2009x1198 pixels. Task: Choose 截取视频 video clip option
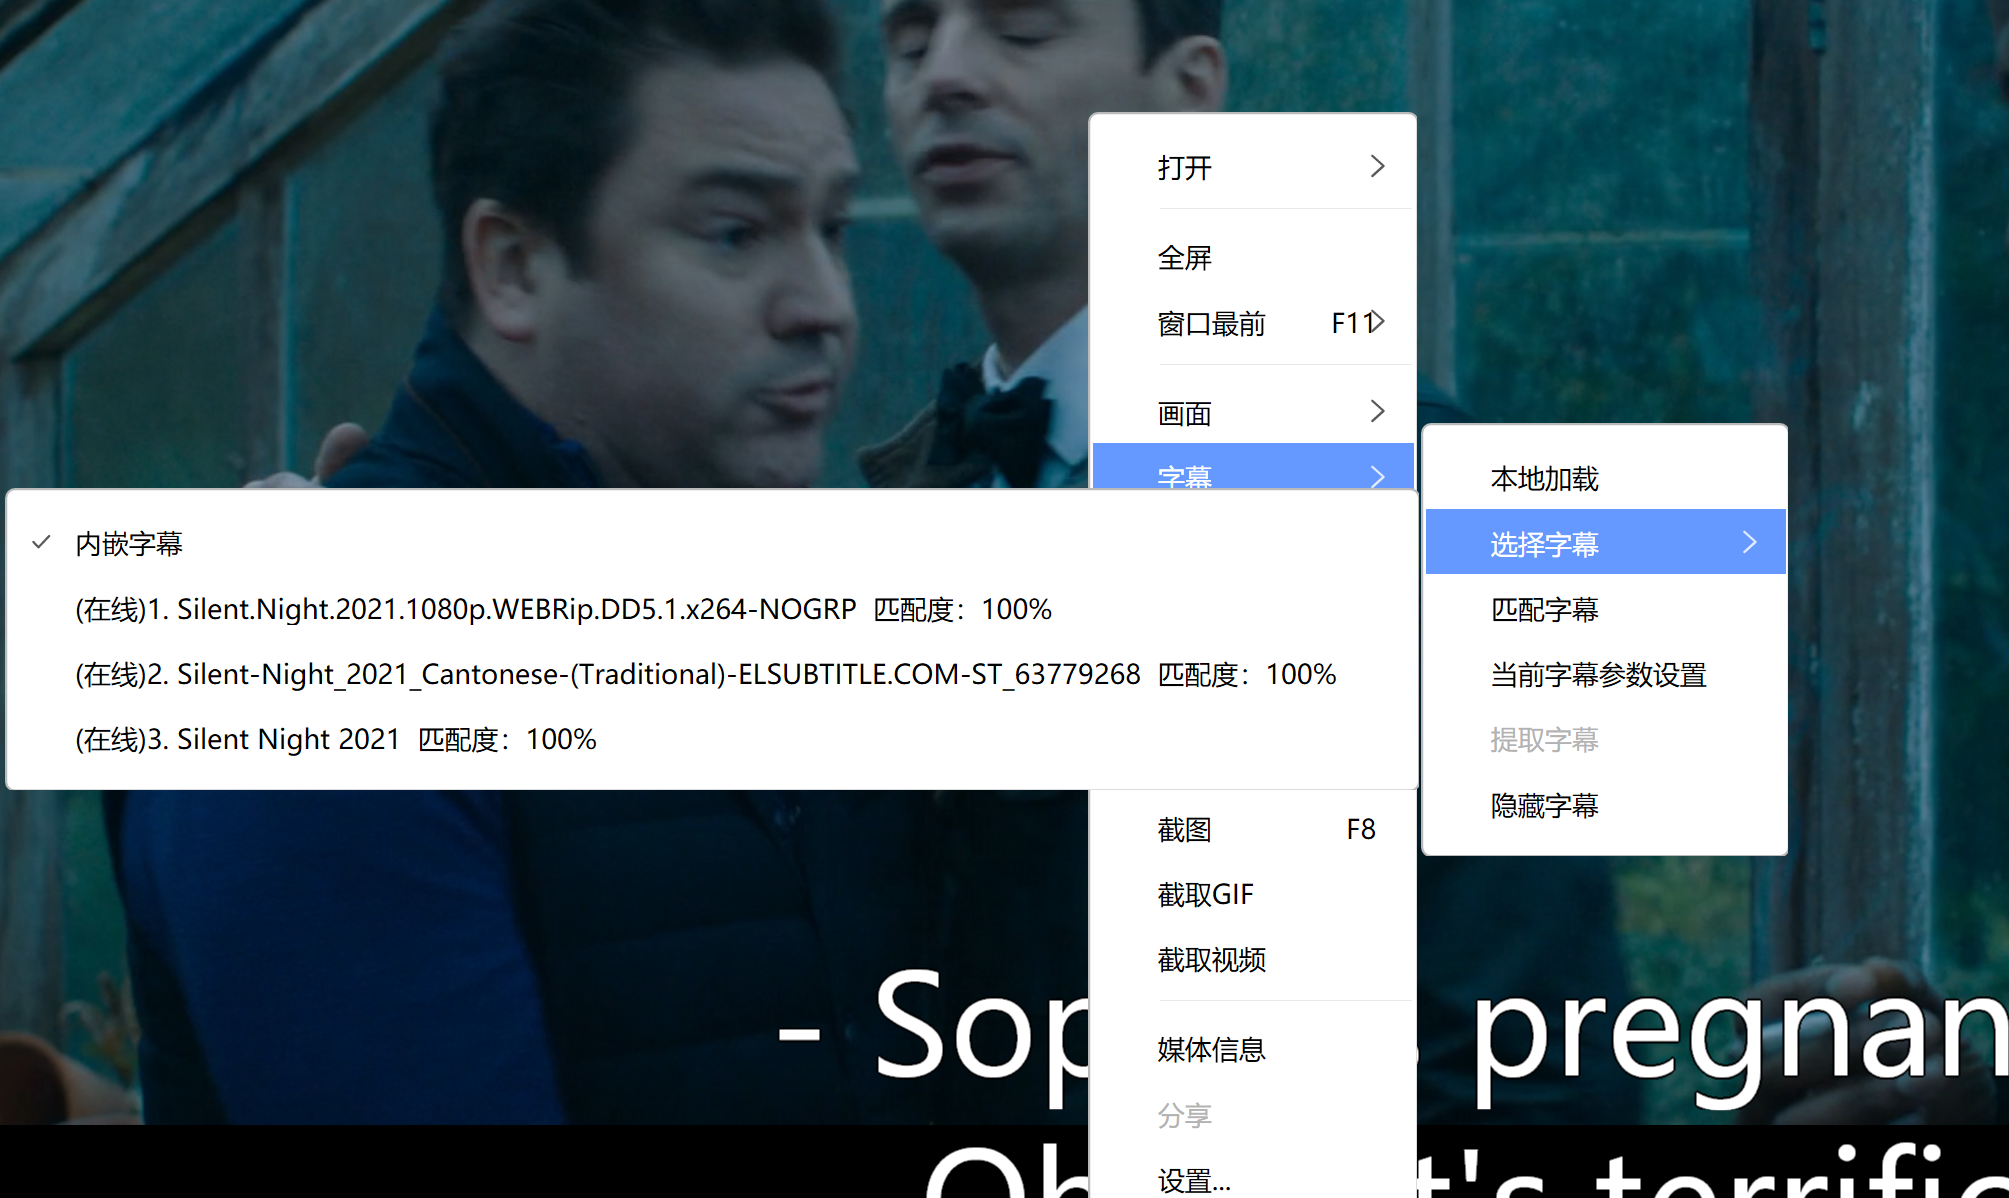point(1211,959)
